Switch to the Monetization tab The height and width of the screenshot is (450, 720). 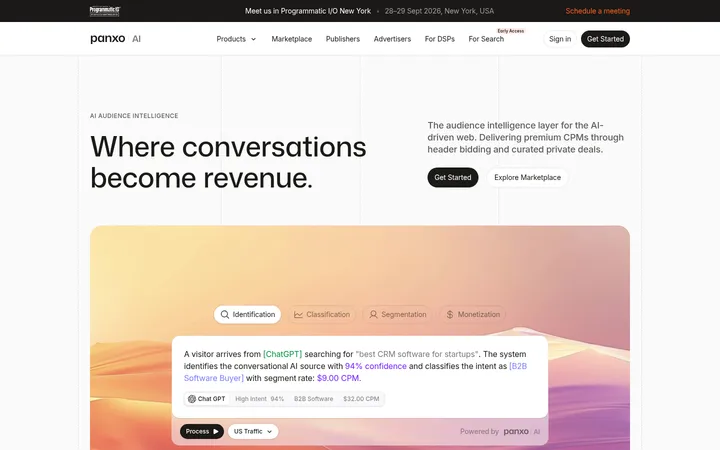click(473, 315)
